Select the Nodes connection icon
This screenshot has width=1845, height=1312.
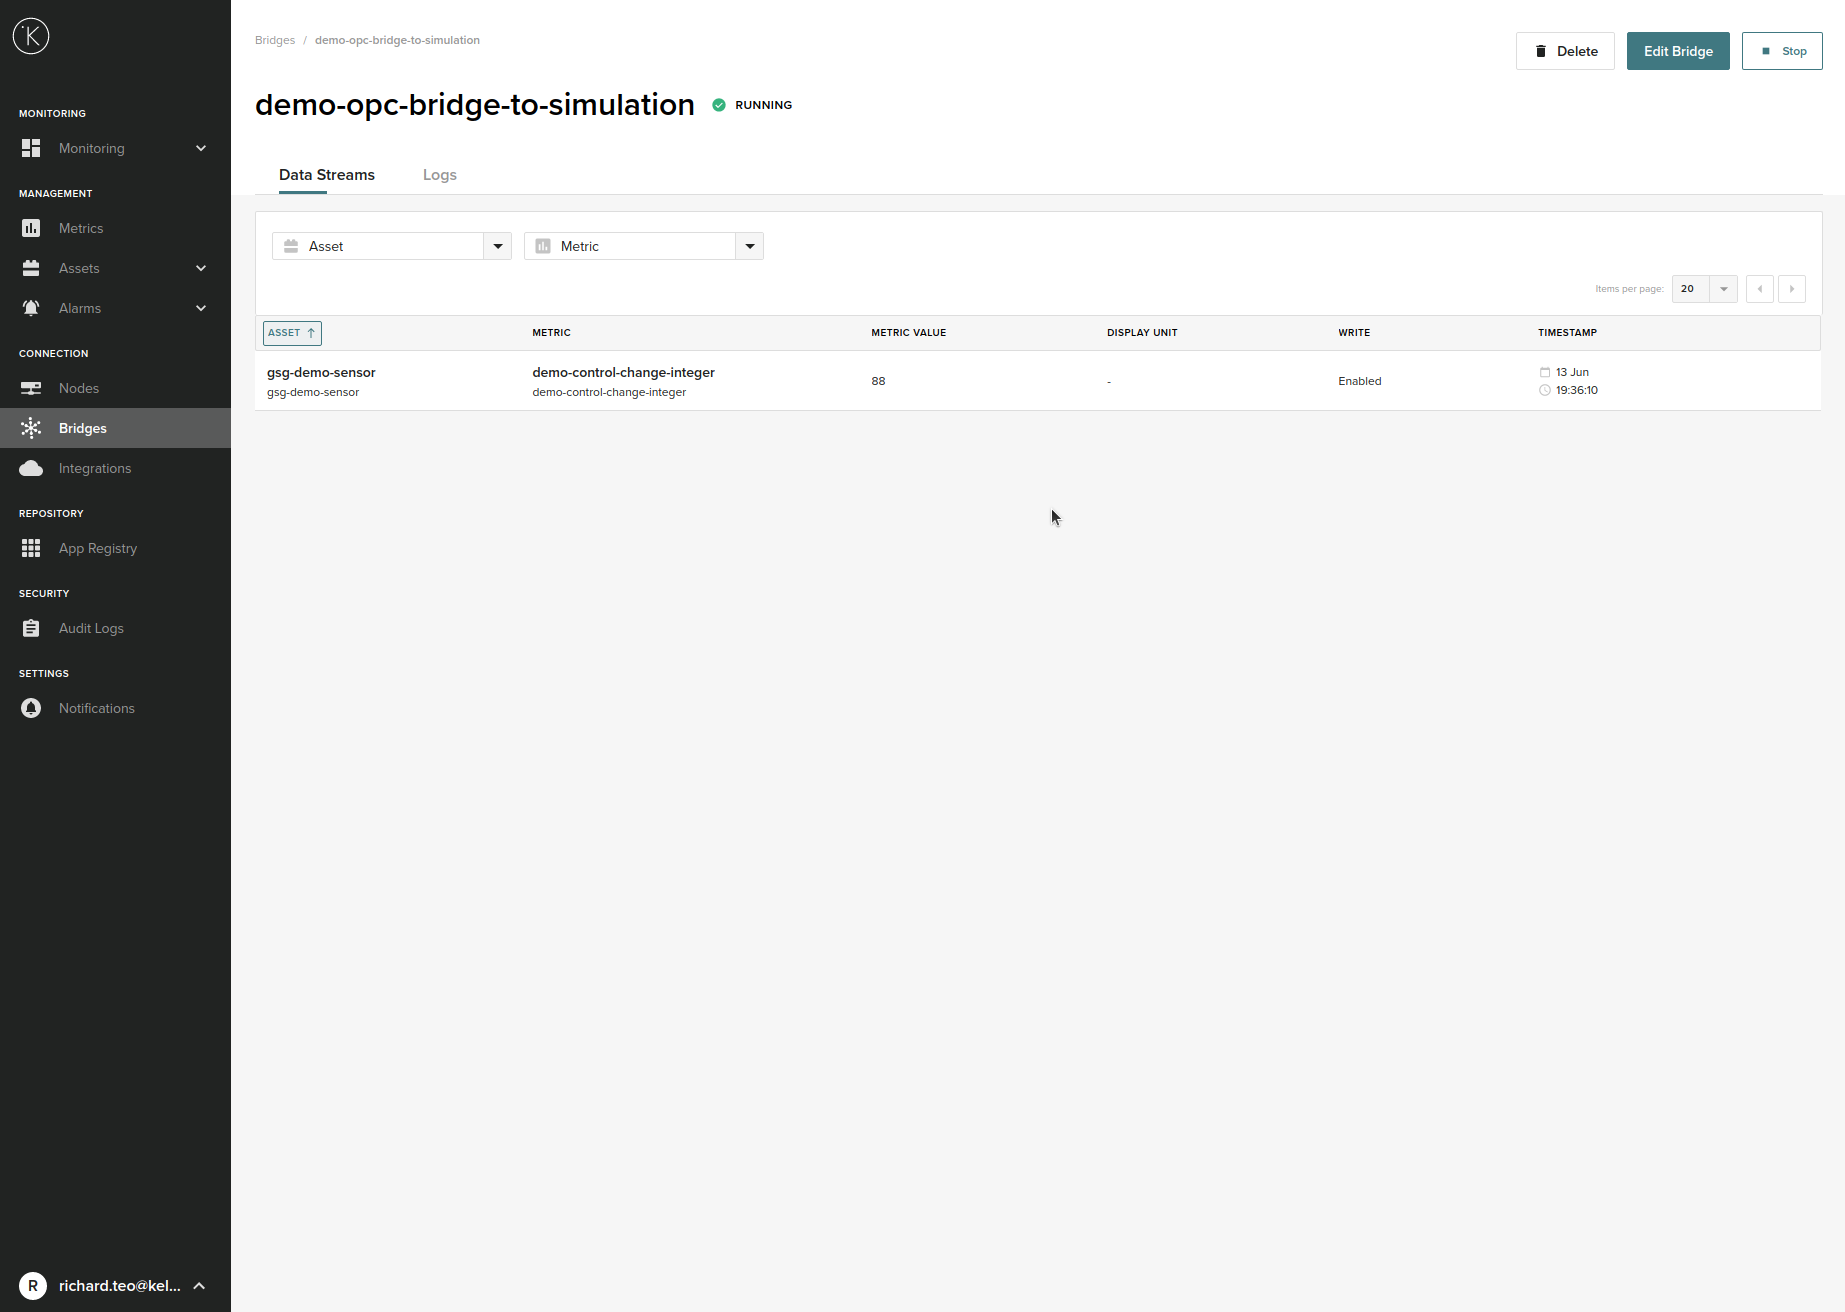click(x=31, y=388)
